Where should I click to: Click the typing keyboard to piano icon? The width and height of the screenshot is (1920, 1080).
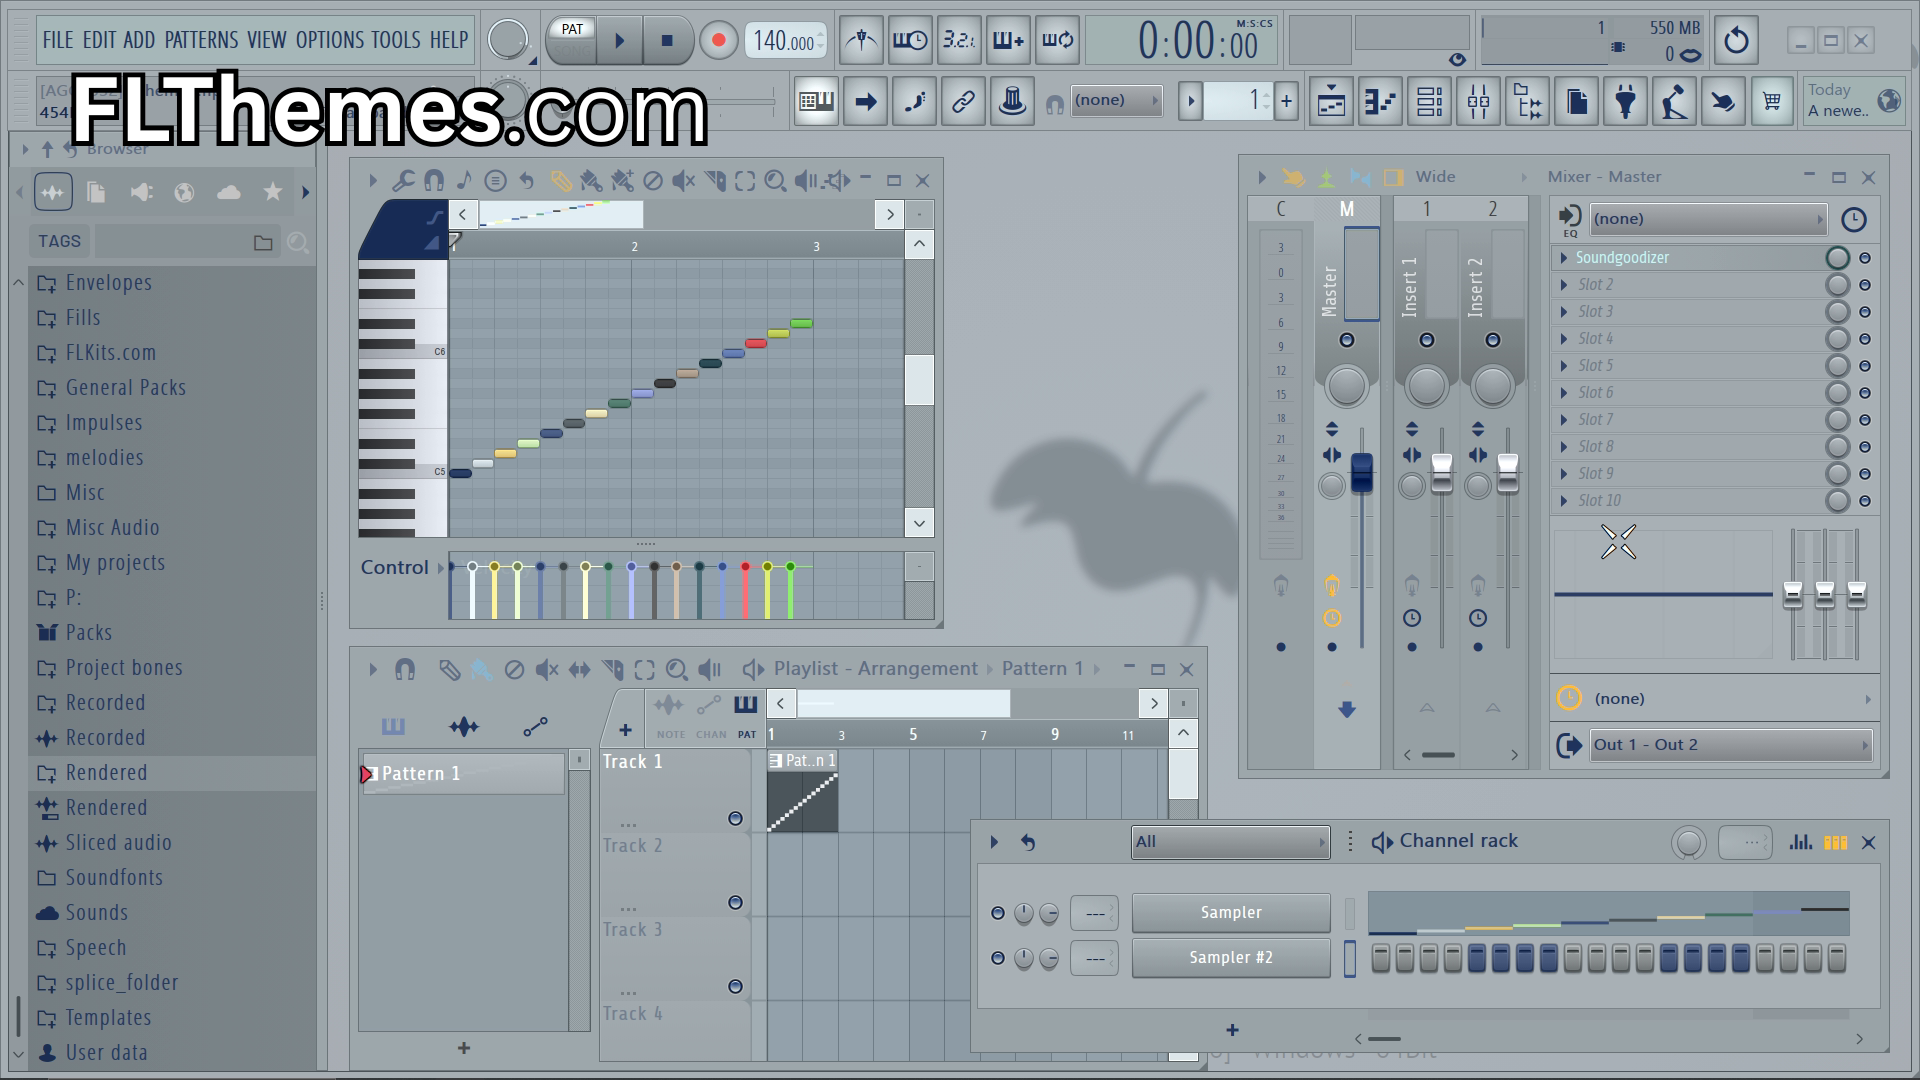coord(816,101)
